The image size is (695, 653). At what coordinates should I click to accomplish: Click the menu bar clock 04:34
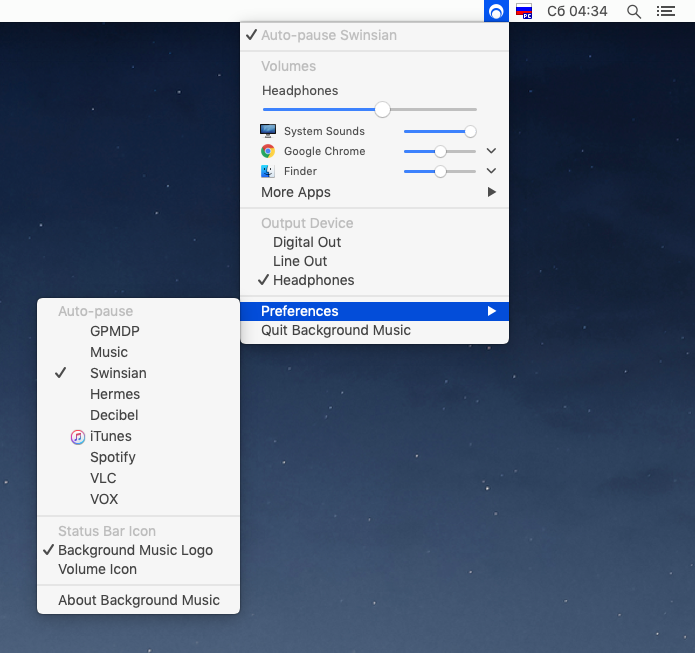577,11
